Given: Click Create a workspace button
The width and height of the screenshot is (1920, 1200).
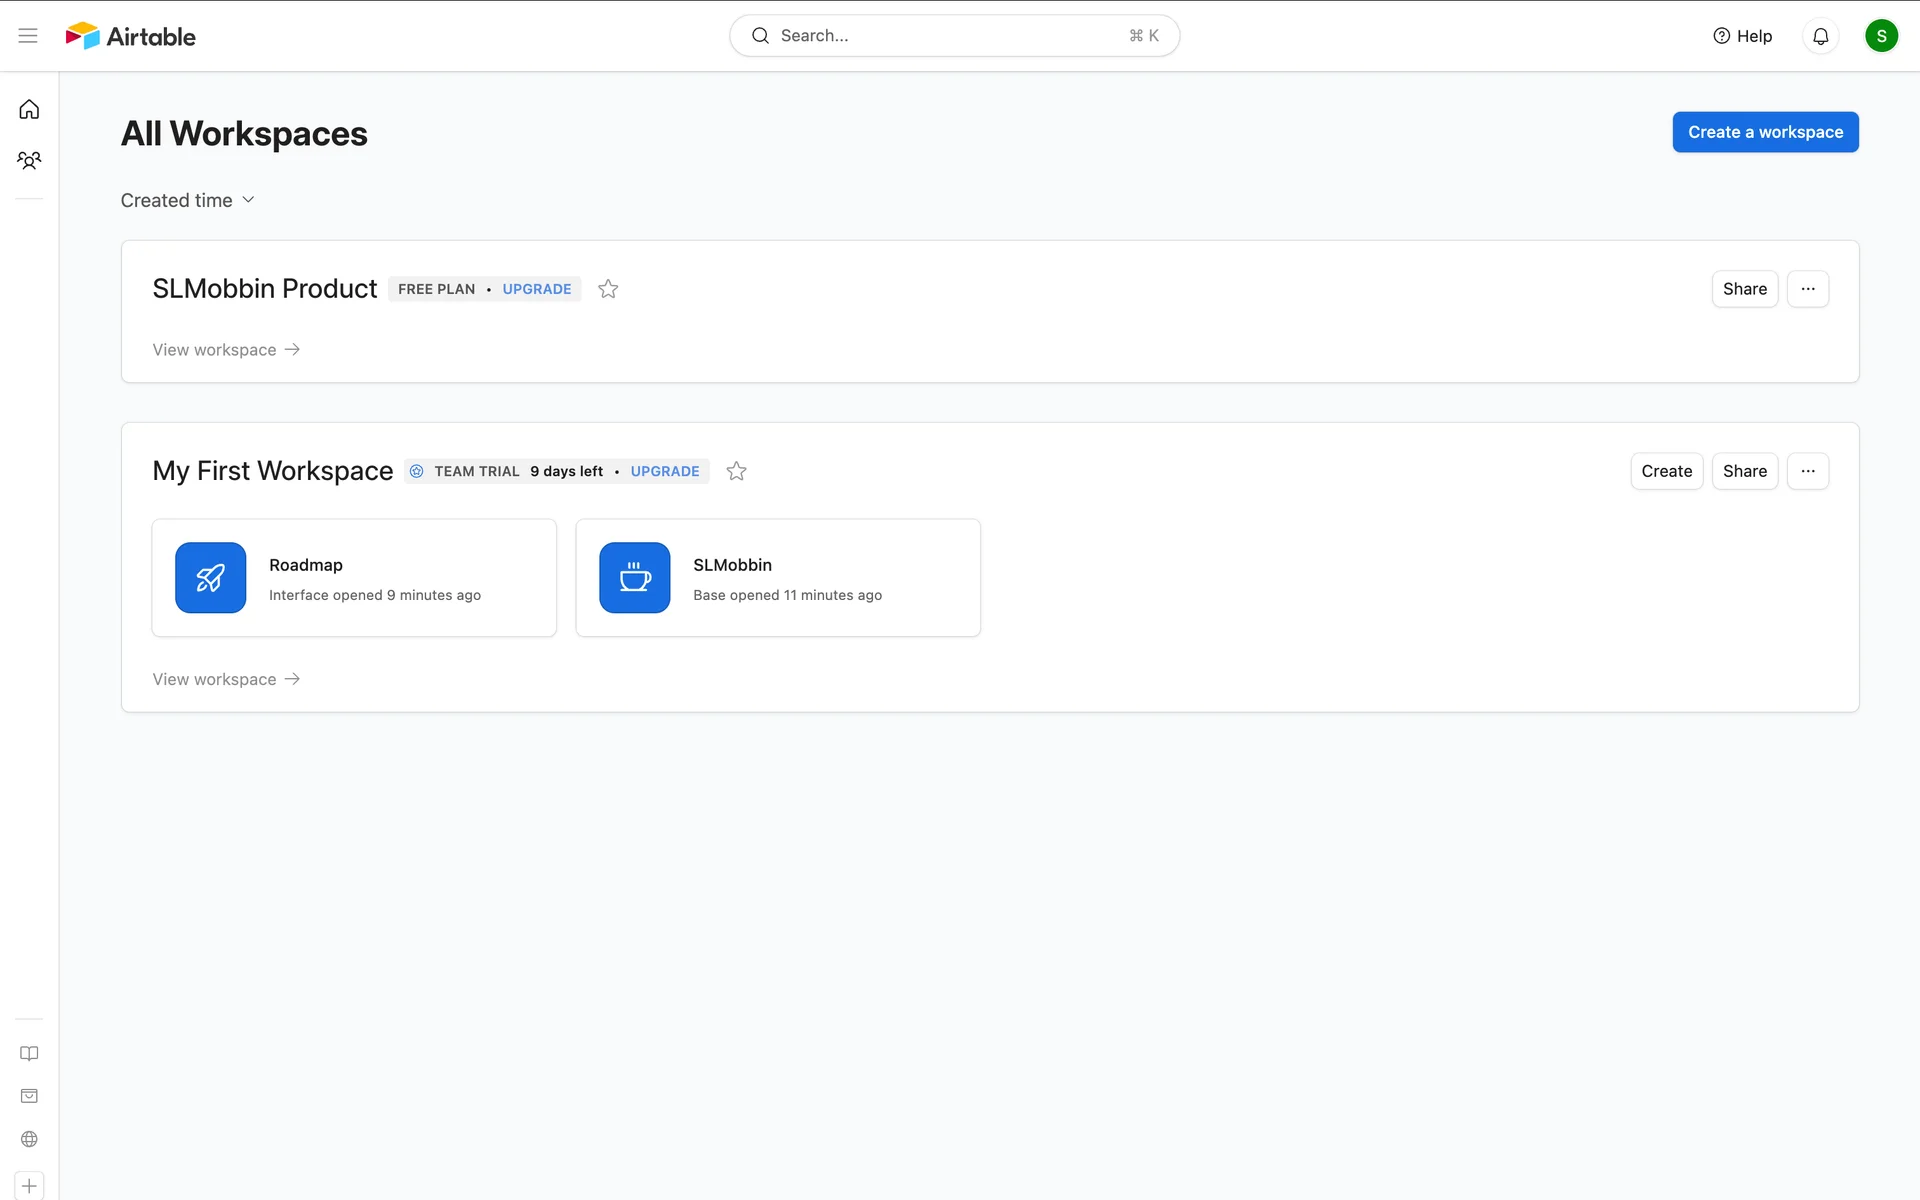Looking at the screenshot, I should [1765, 132].
